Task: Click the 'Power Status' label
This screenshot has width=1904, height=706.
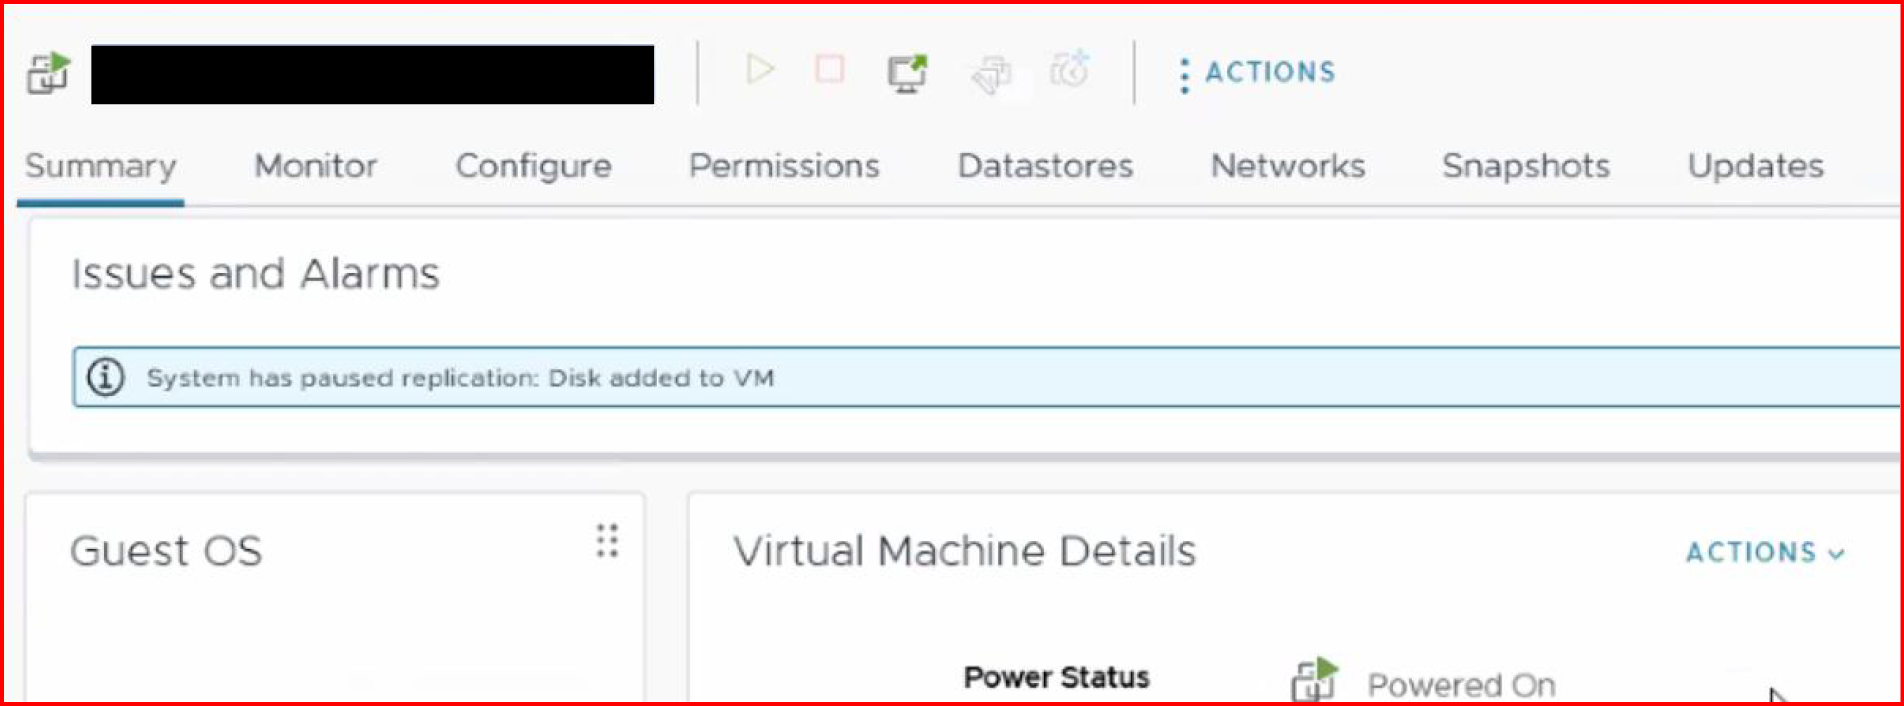Action: (1057, 677)
